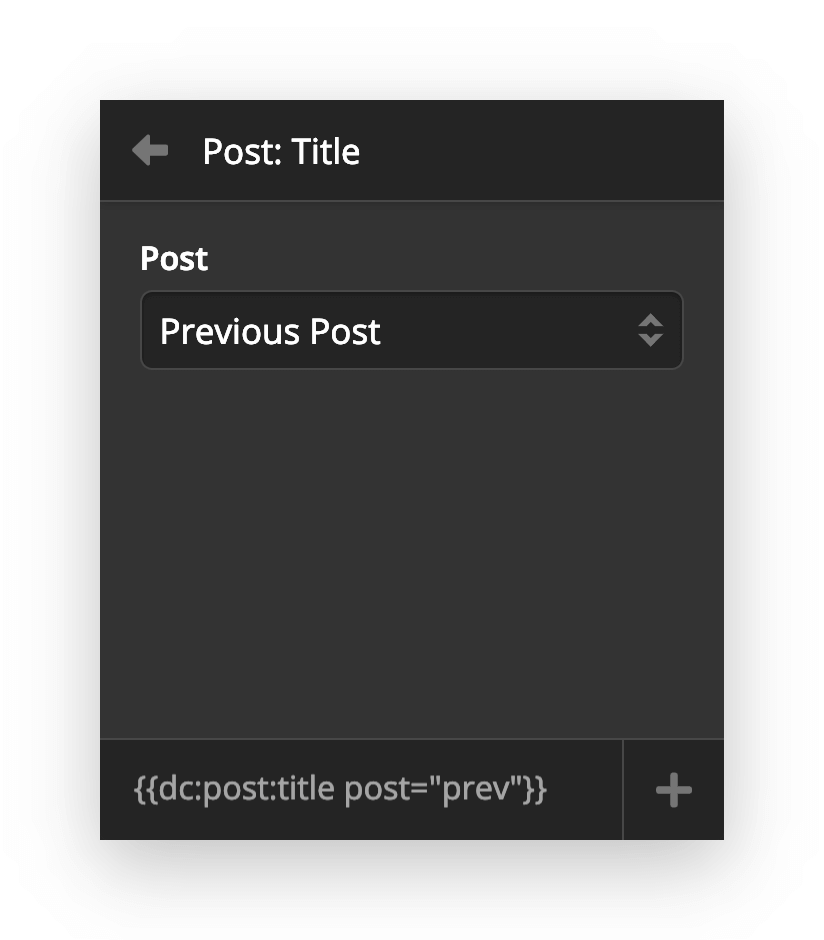Click the Post: Title header
The image size is (824, 940).
pos(282,151)
